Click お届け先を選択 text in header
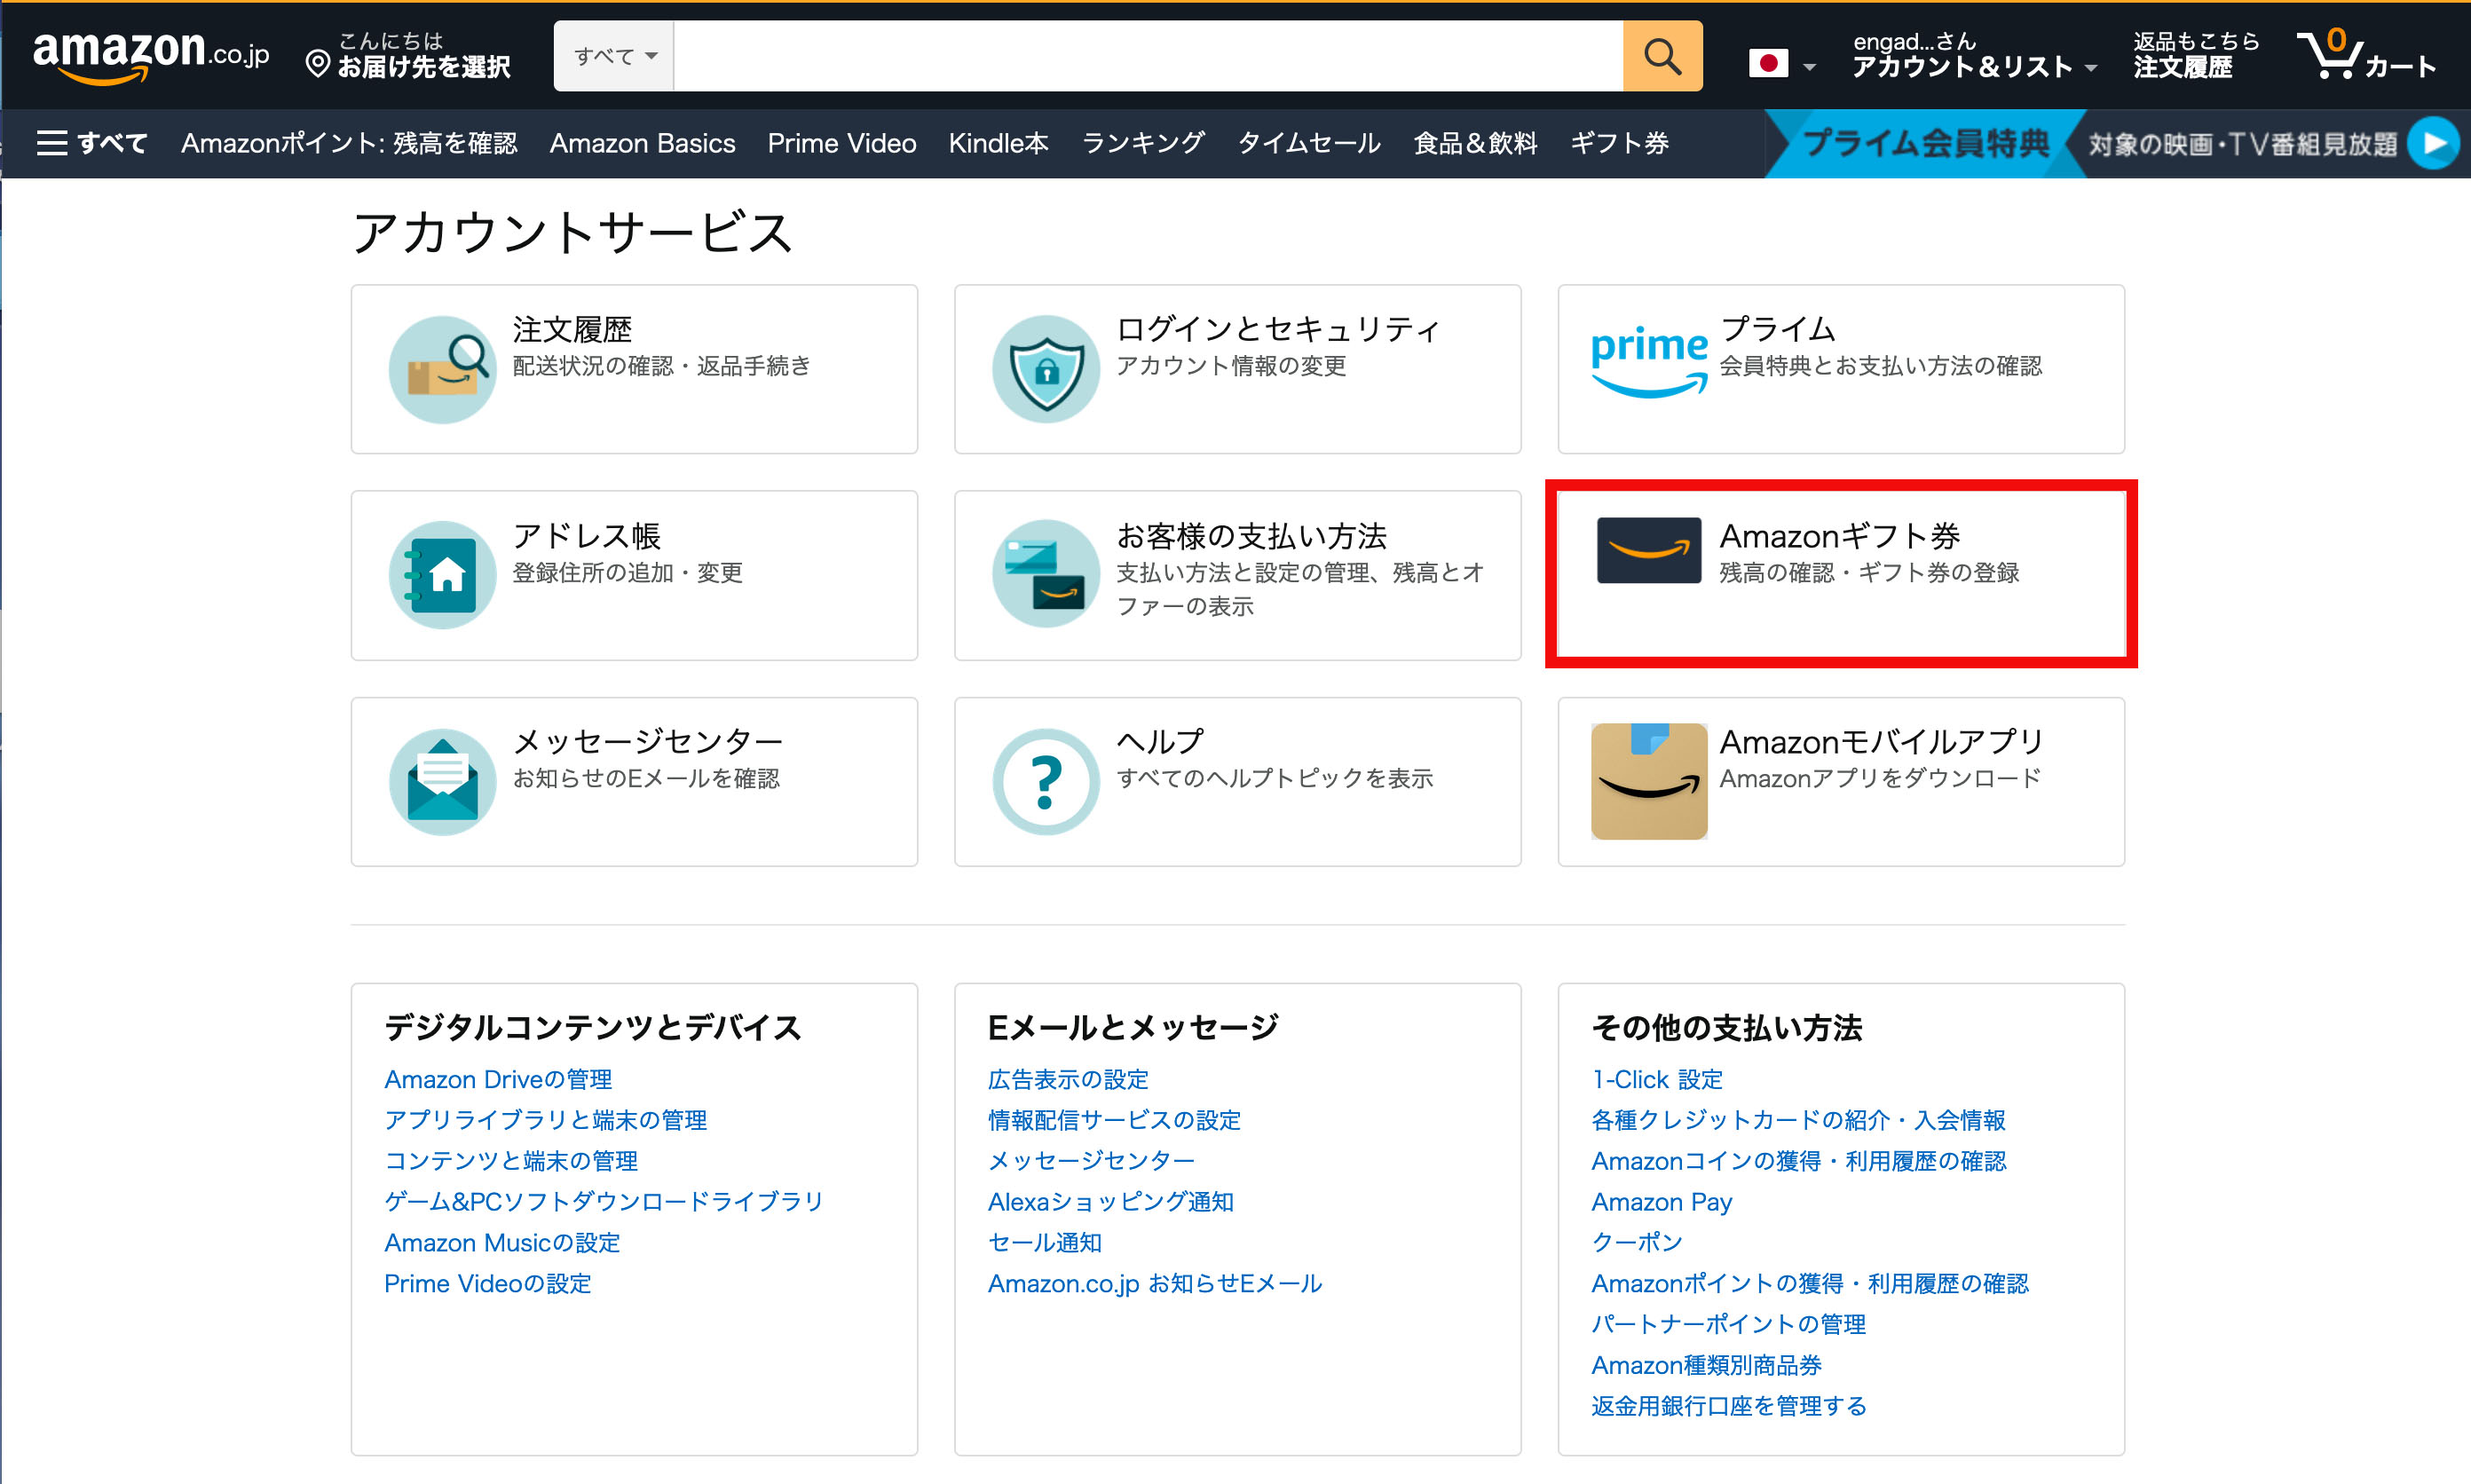Viewport: 2471px width, 1484px height. click(424, 67)
